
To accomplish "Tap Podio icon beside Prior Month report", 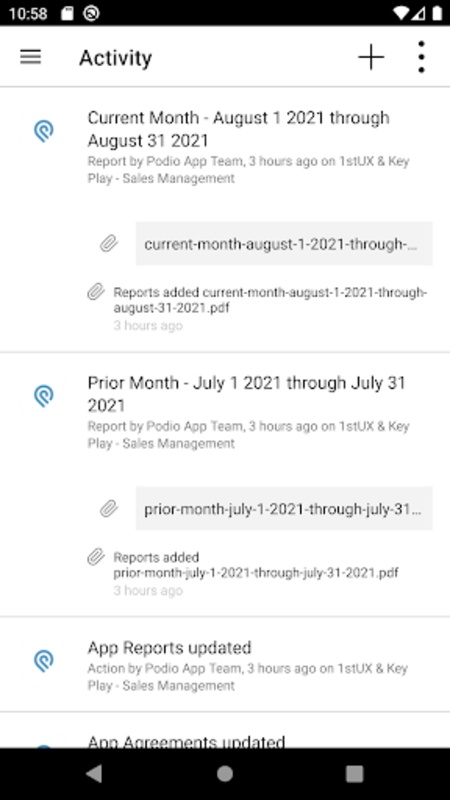I will [x=44, y=396].
